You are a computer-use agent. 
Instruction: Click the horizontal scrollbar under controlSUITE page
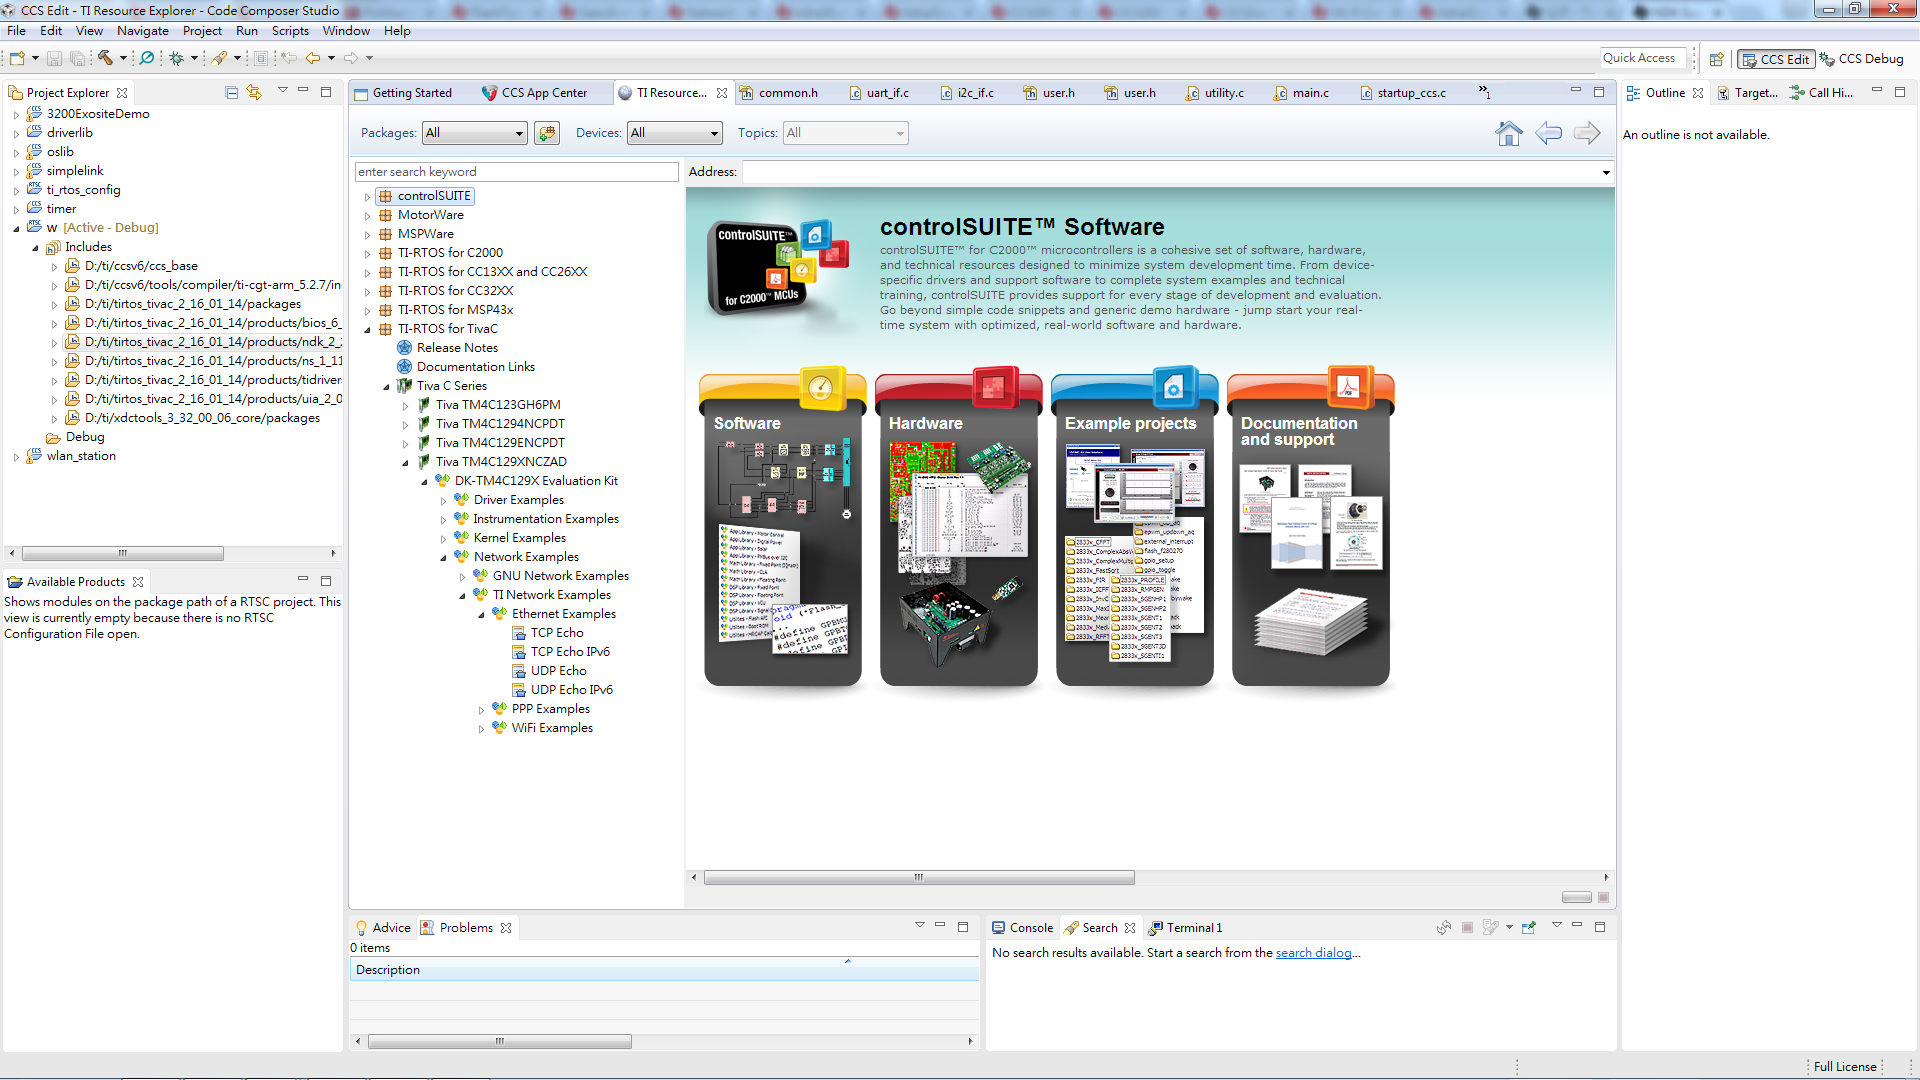[x=918, y=878]
